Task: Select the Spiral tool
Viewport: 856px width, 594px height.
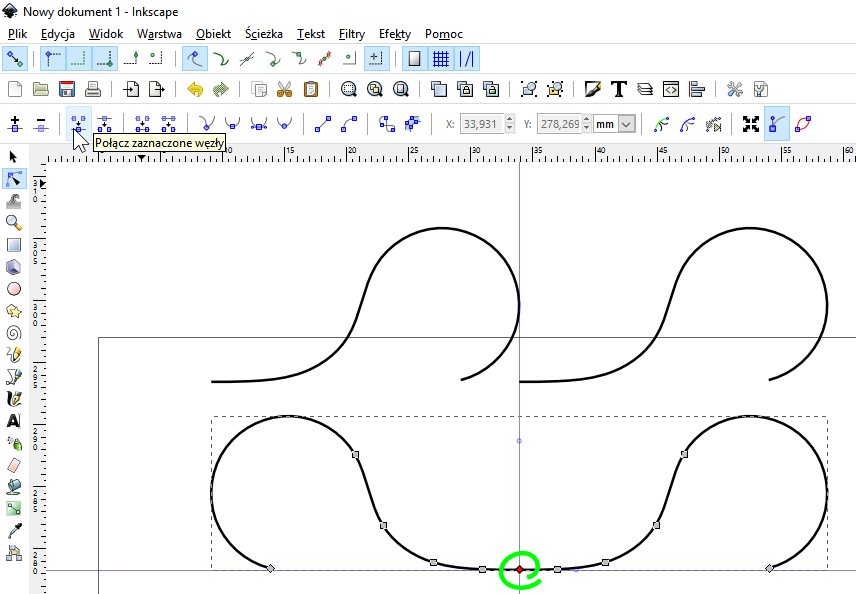Action: (14, 332)
